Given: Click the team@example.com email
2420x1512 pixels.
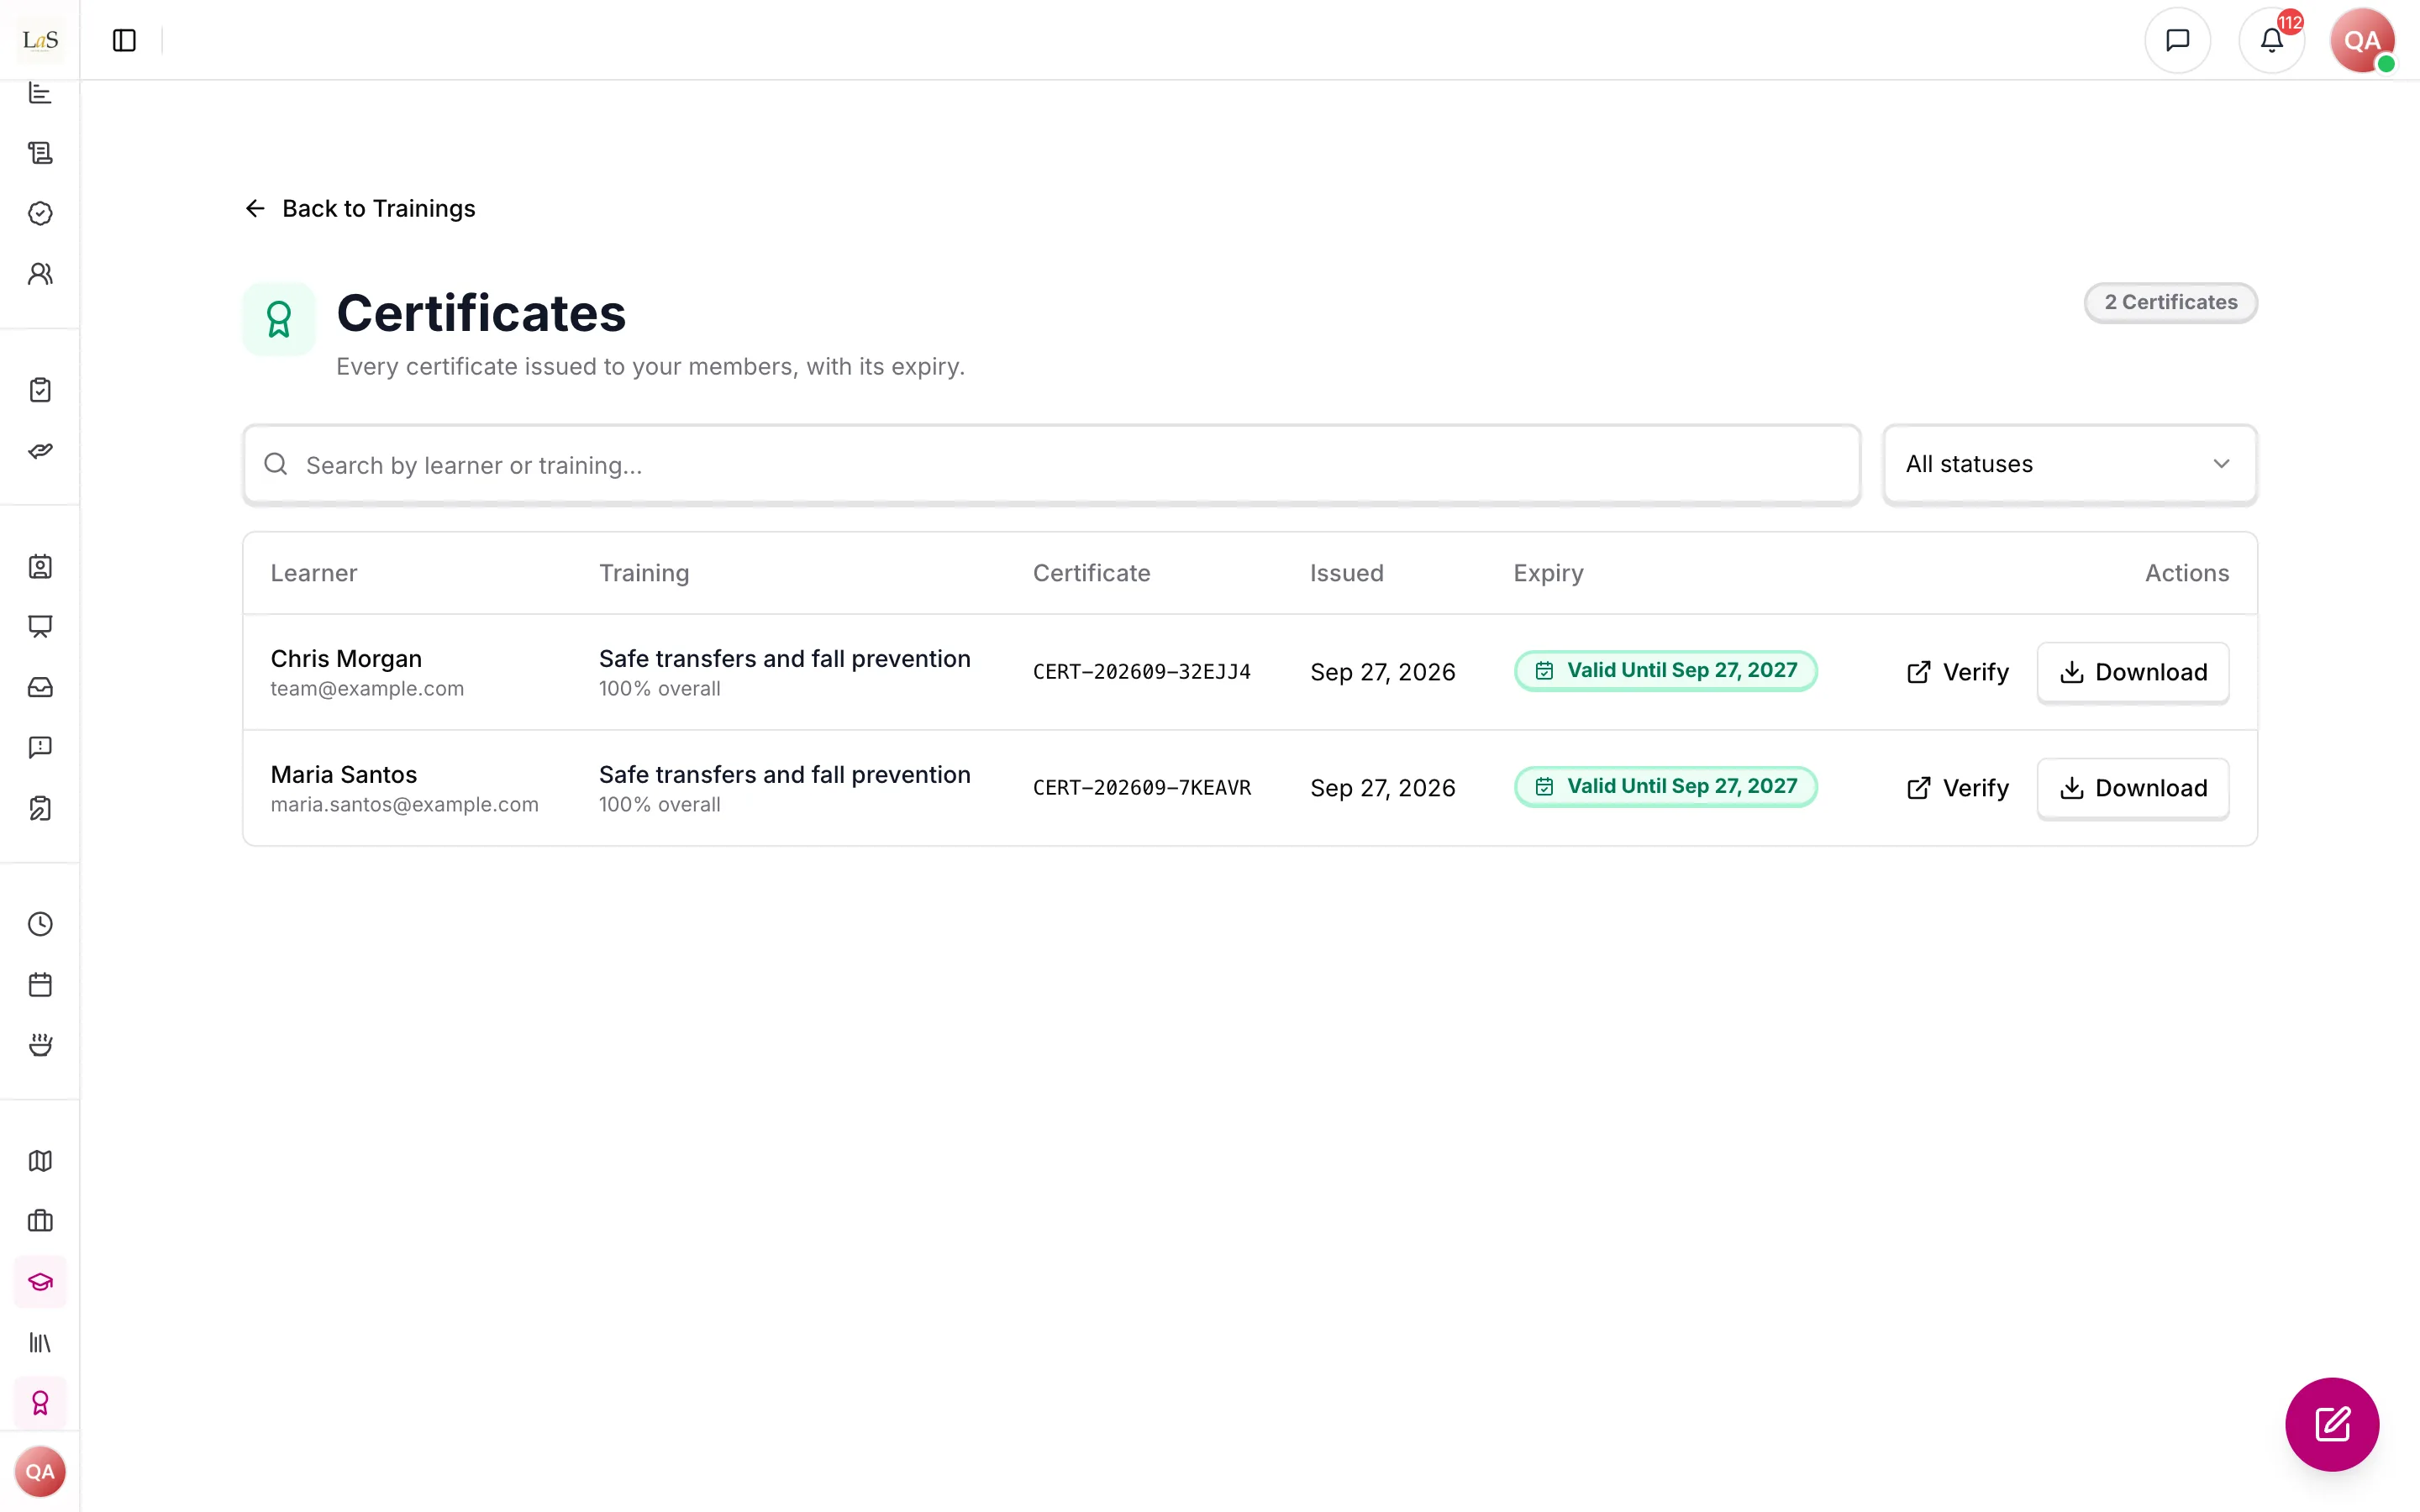Looking at the screenshot, I should (367, 689).
